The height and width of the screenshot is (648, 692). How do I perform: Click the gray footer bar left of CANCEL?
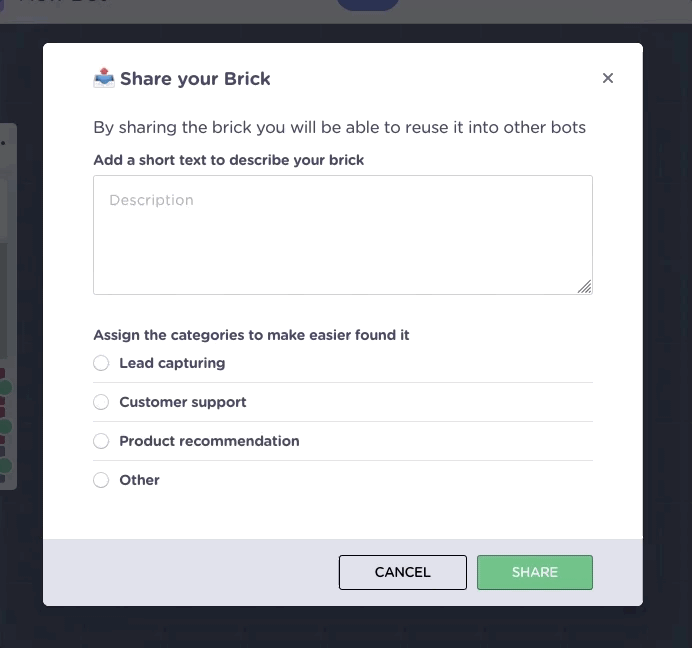pyautogui.click(x=191, y=572)
